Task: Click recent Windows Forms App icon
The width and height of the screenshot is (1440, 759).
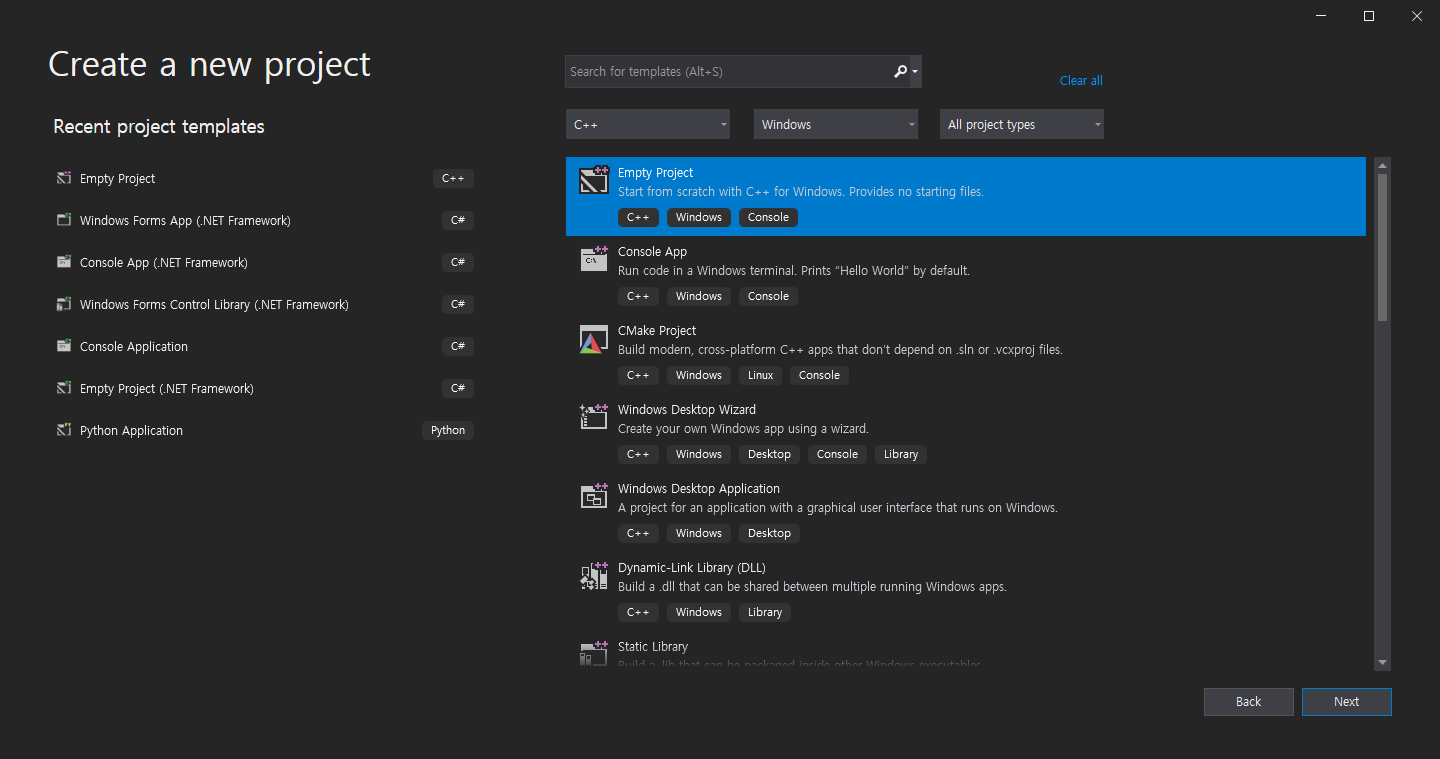Action: coord(64,220)
